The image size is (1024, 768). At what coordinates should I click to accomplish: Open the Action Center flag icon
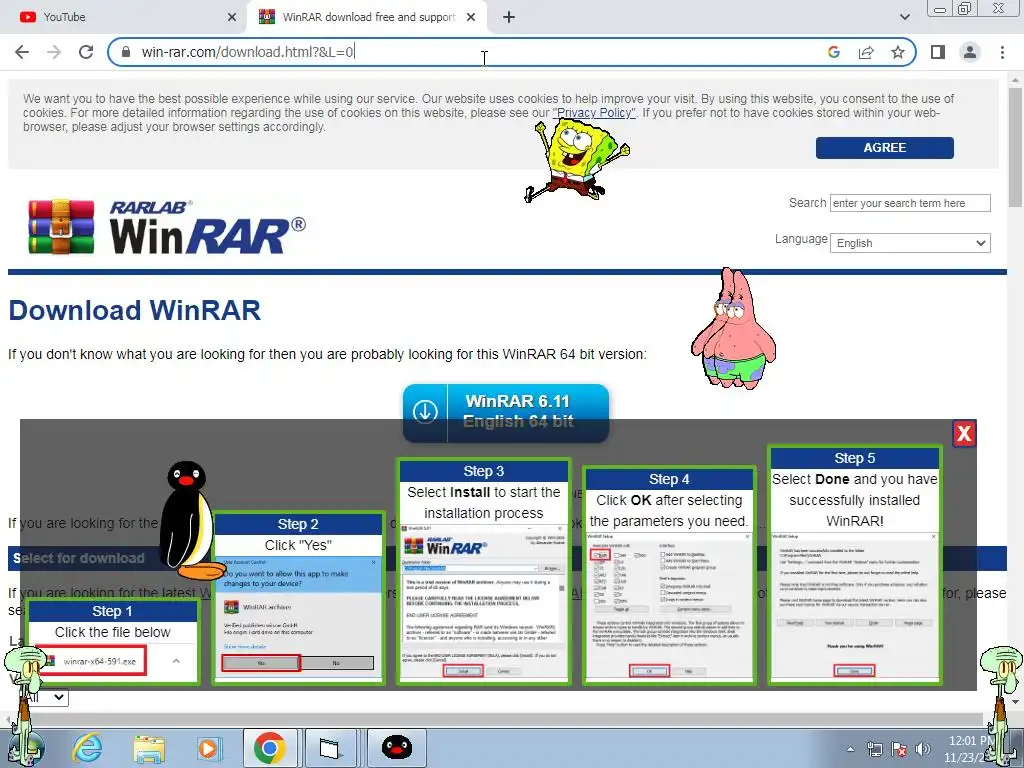point(899,749)
